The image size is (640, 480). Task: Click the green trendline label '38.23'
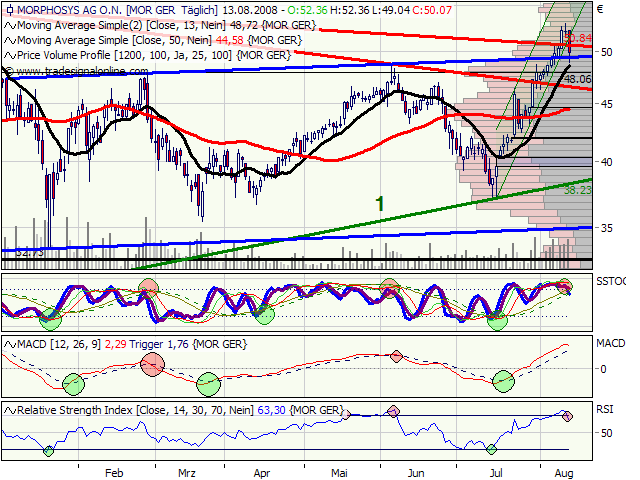click(578, 191)
